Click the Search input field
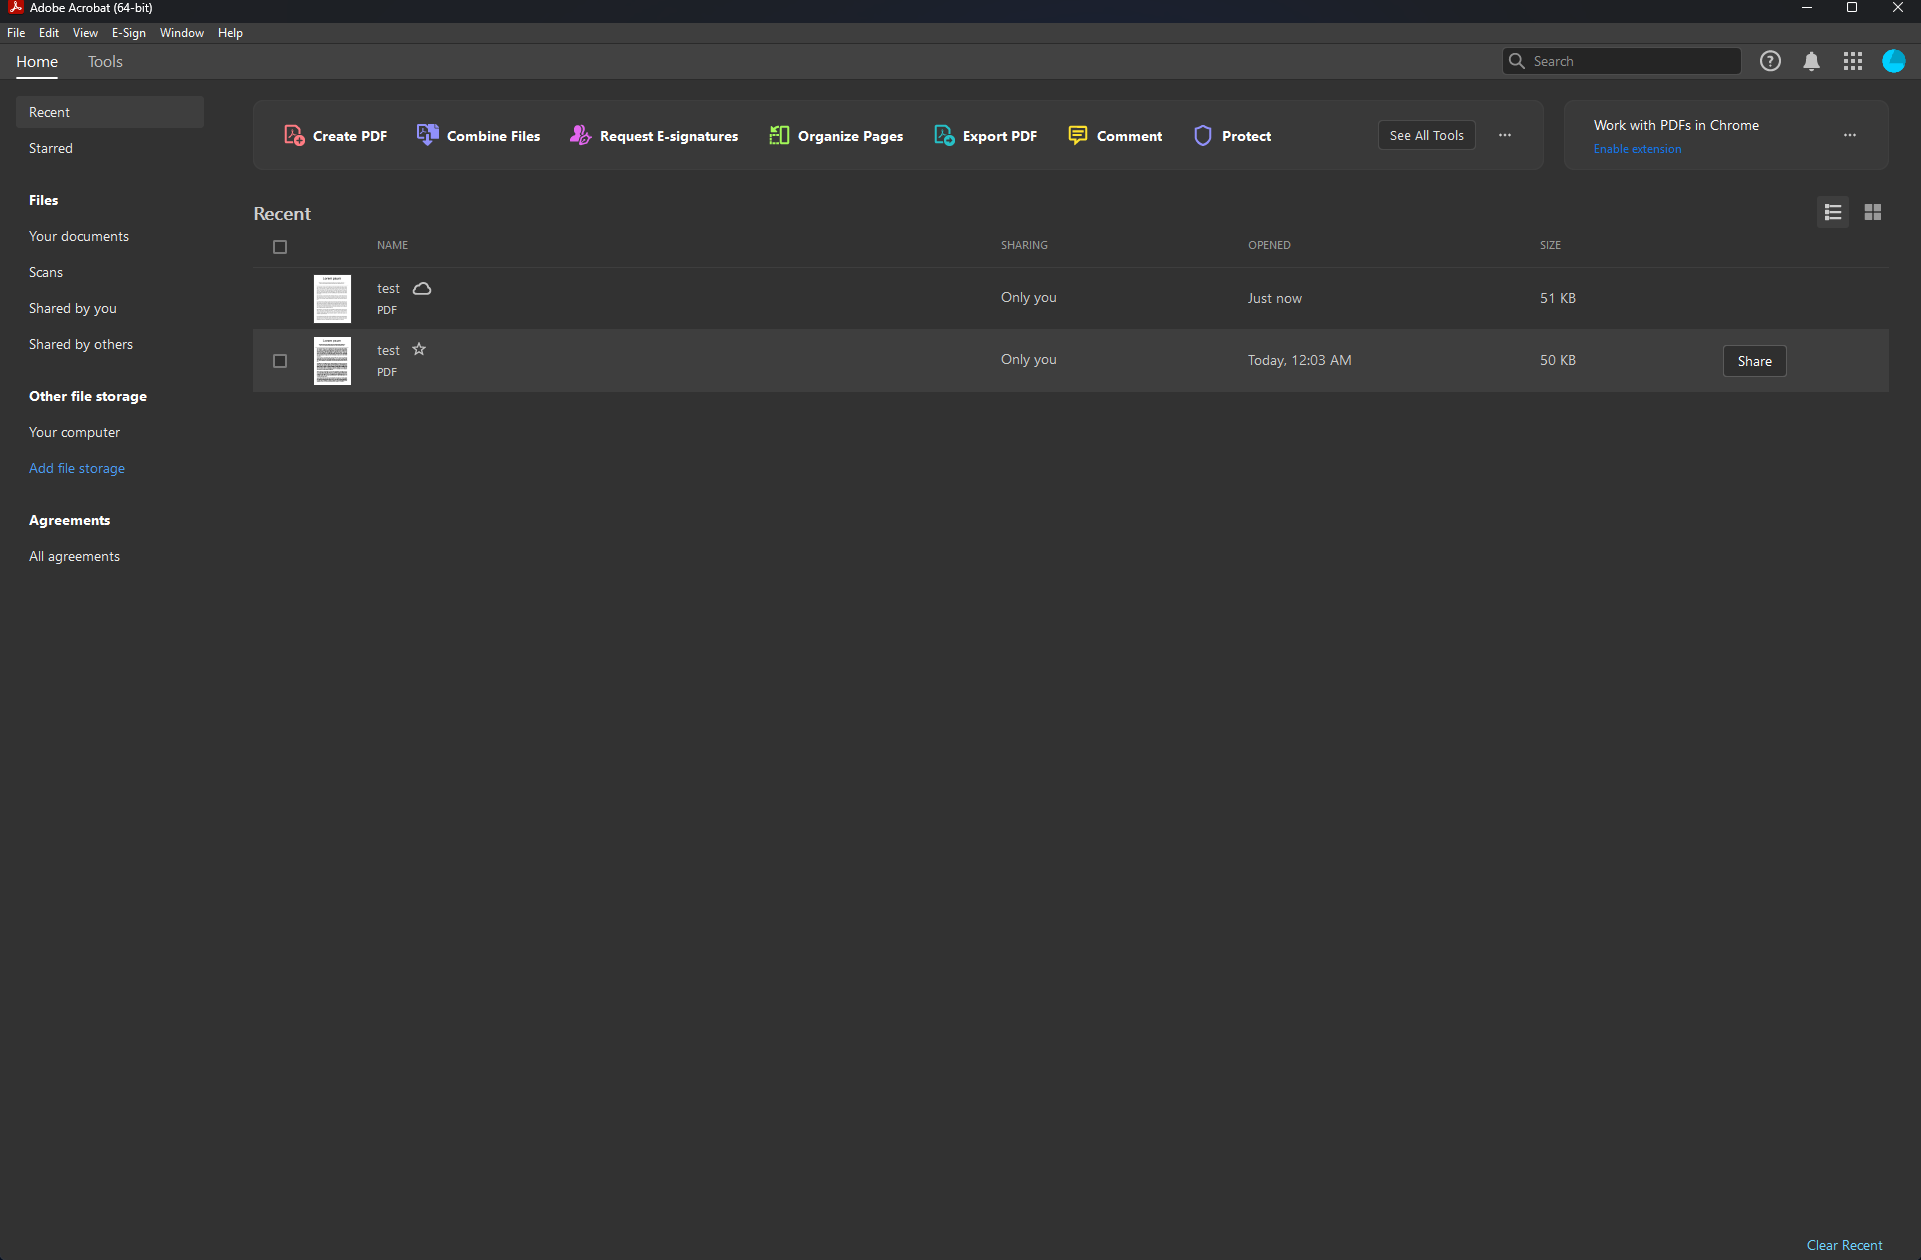 coord(1632,61)
